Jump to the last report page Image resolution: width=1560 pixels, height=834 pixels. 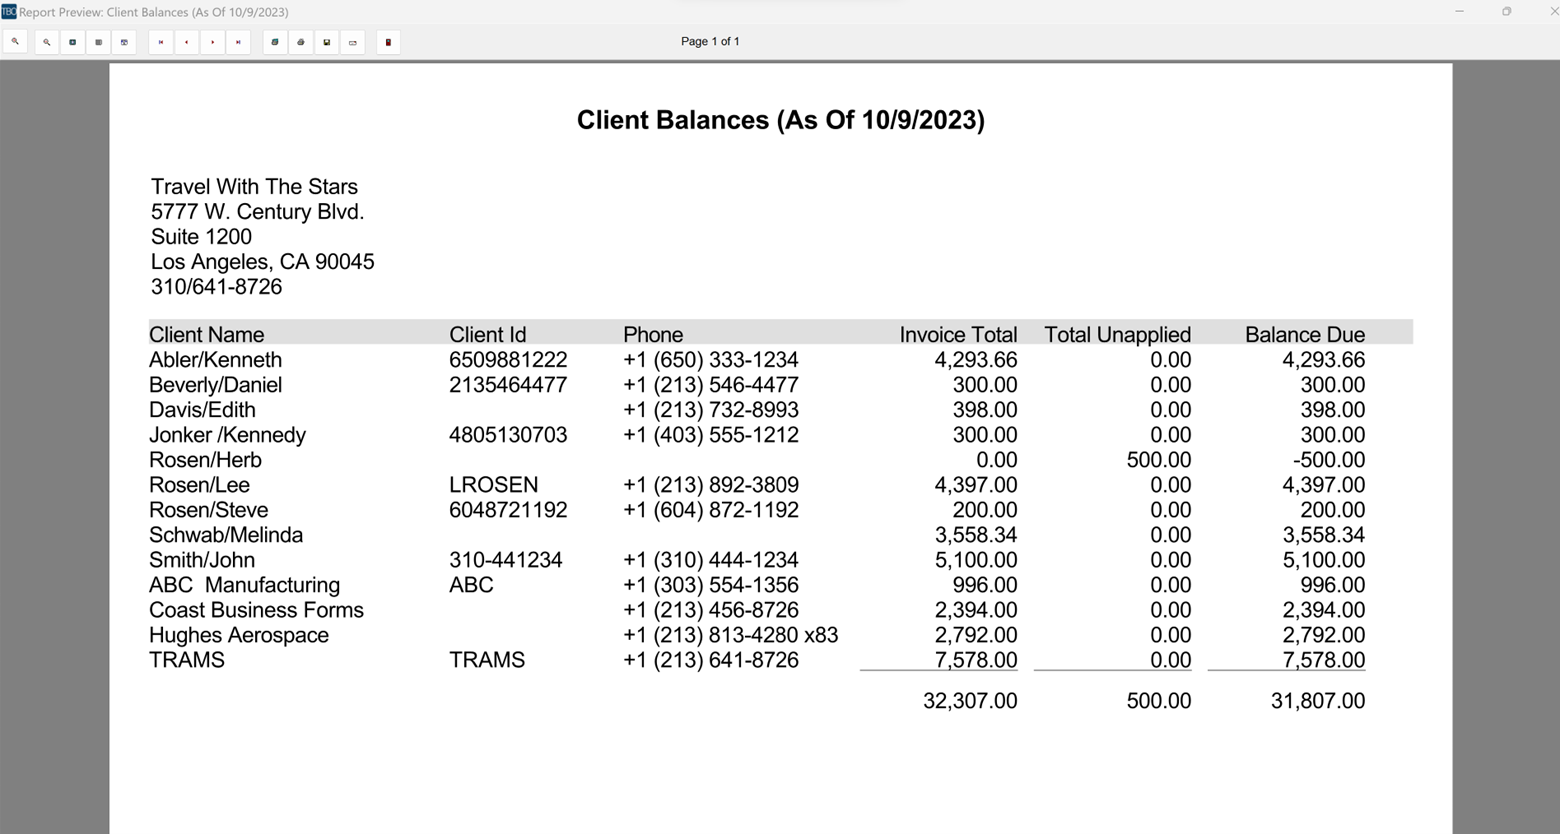(x=238, y=41)
